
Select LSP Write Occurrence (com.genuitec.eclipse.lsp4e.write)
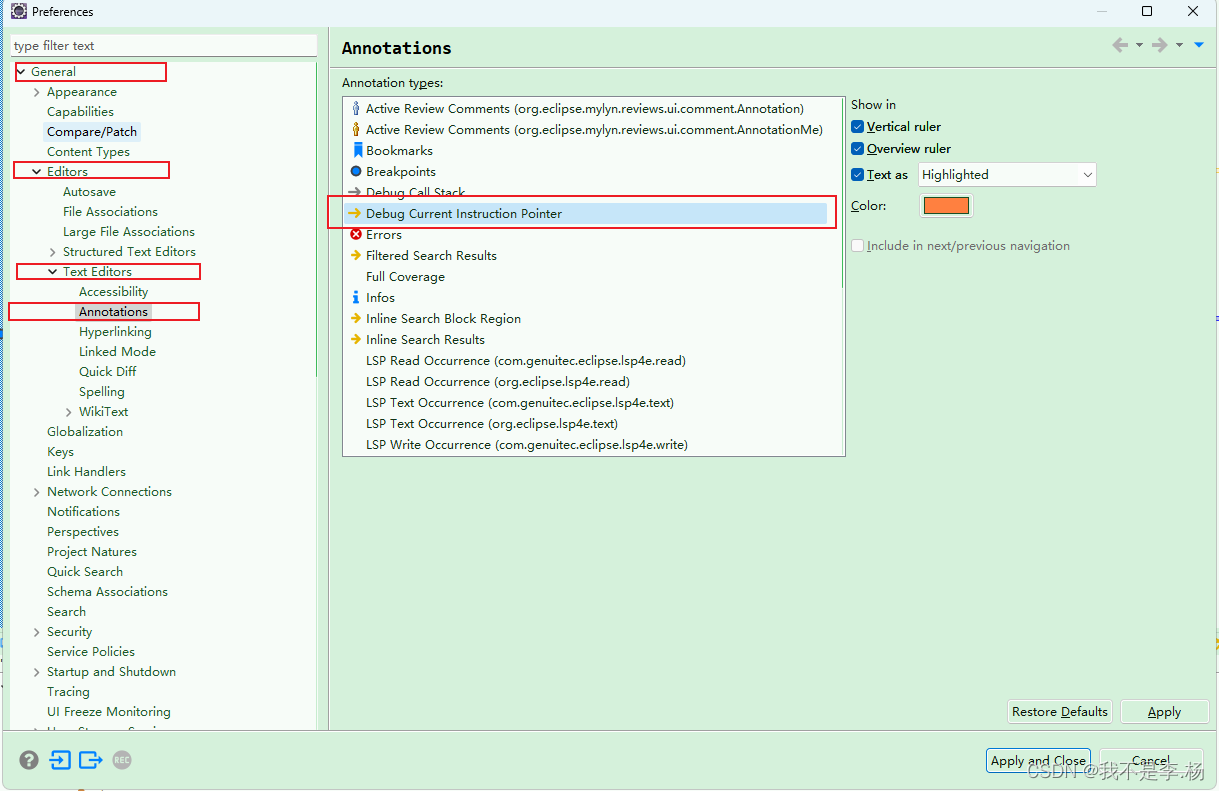coord(527,444)
